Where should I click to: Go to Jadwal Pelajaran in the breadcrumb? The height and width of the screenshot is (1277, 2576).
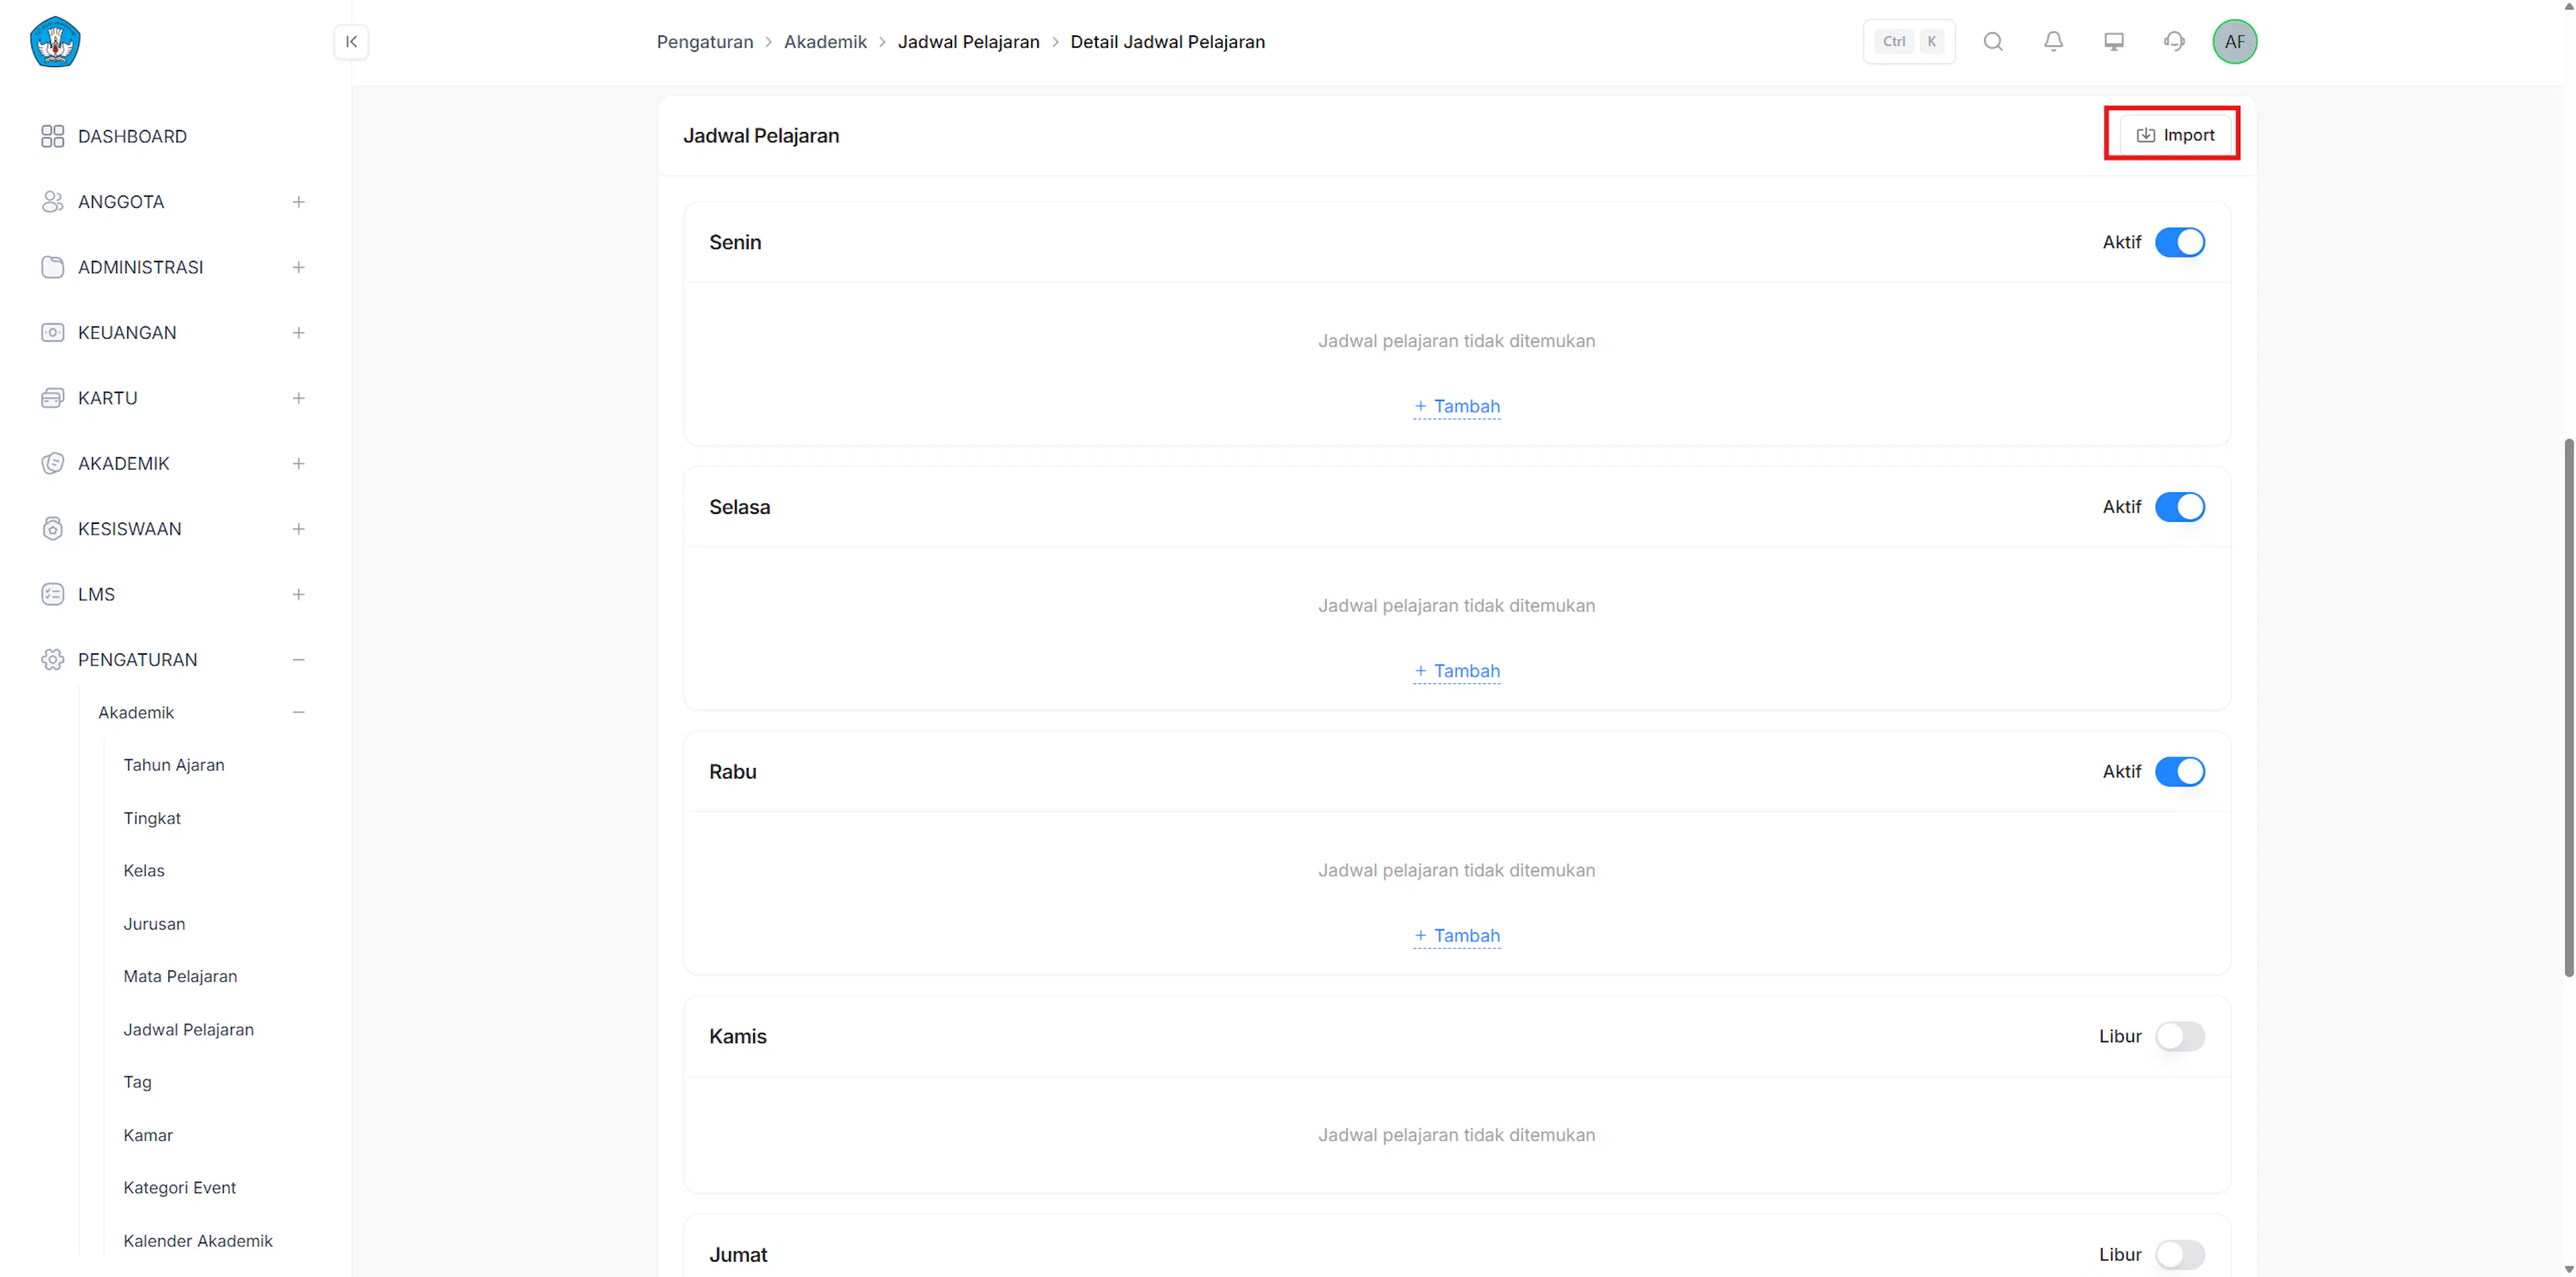pyautogui.click(x=968, y=42)
